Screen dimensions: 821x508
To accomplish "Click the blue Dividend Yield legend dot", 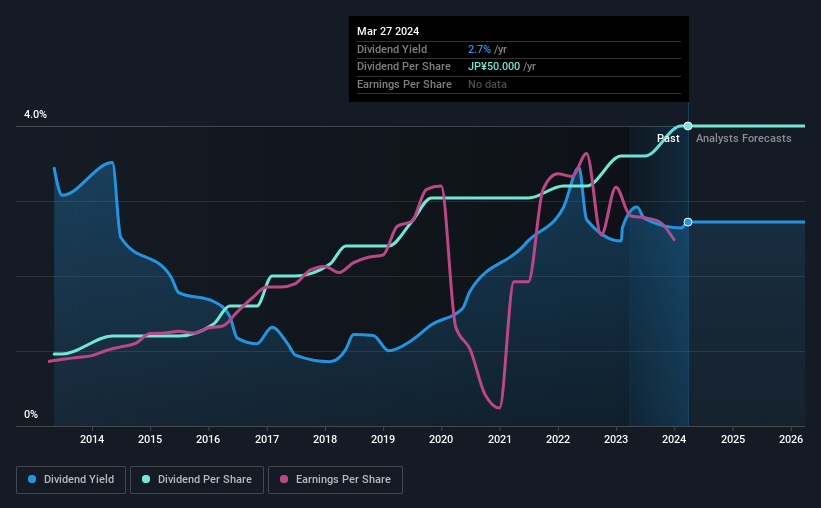I will (x=32, y=479).
